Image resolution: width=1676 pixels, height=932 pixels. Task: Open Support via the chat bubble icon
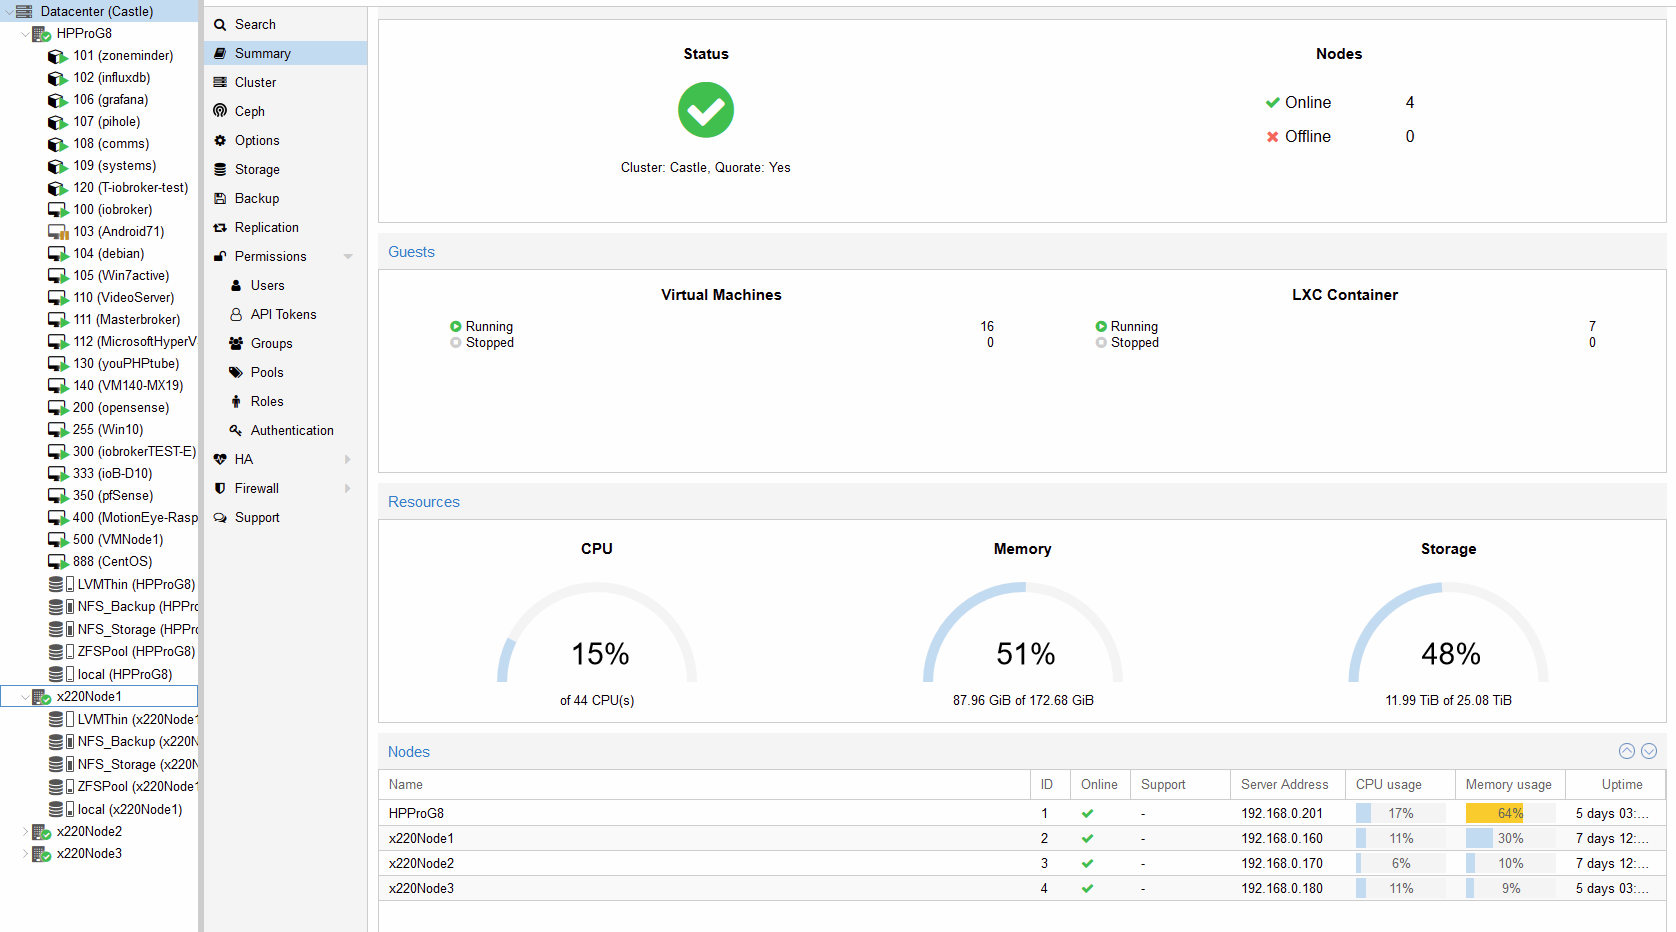click(222, 517)
